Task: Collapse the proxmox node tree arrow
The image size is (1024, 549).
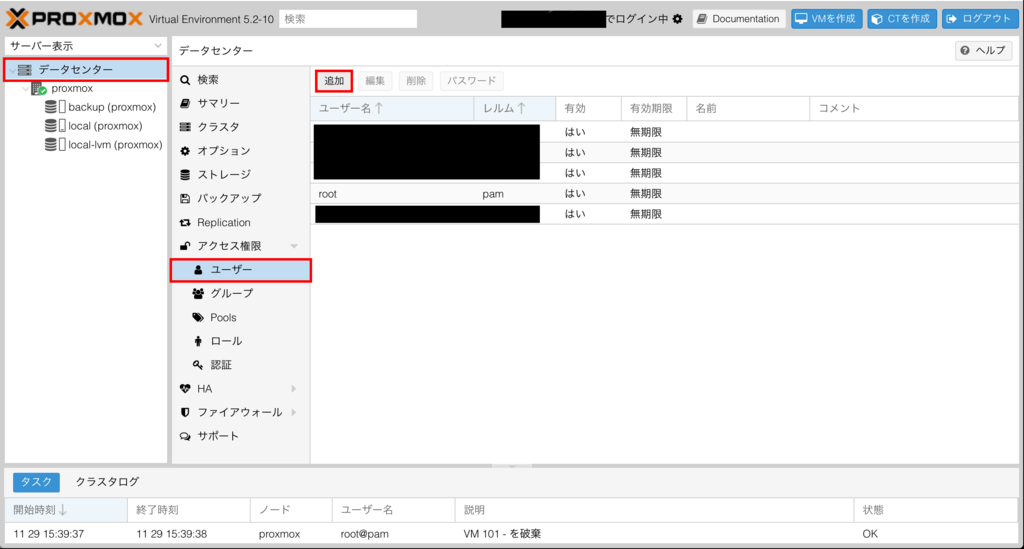Action: click(x=25, y=88)
